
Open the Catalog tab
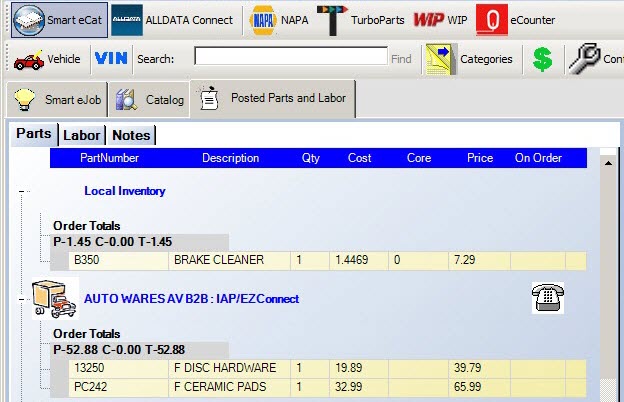point(150,100)
